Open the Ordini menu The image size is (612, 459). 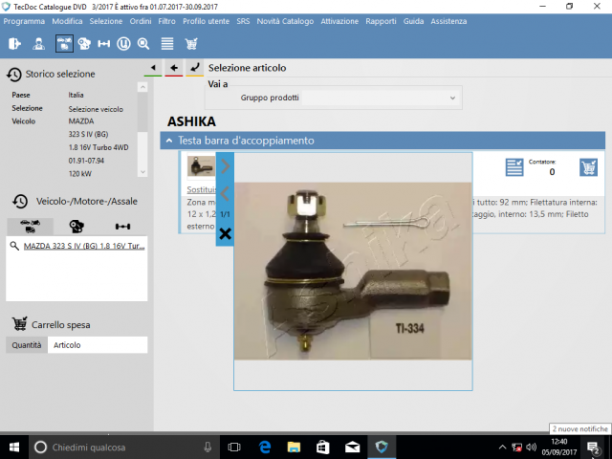(x=141, y=21)
